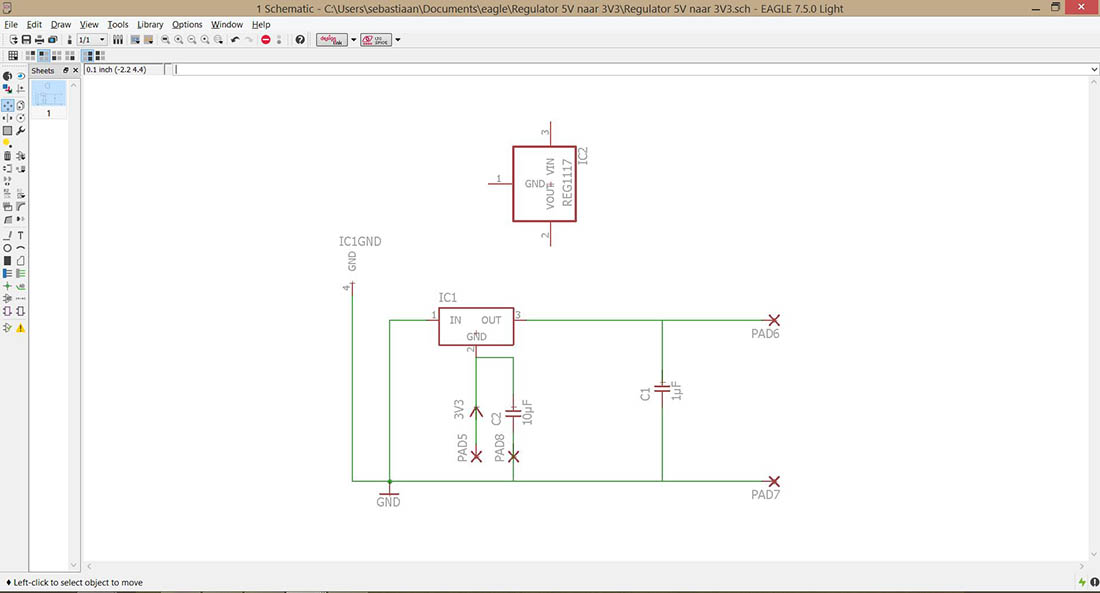This screenshot has width=1100, height=593.
Task: Select the blue Bus tool
Action: [x=7, y=273]
